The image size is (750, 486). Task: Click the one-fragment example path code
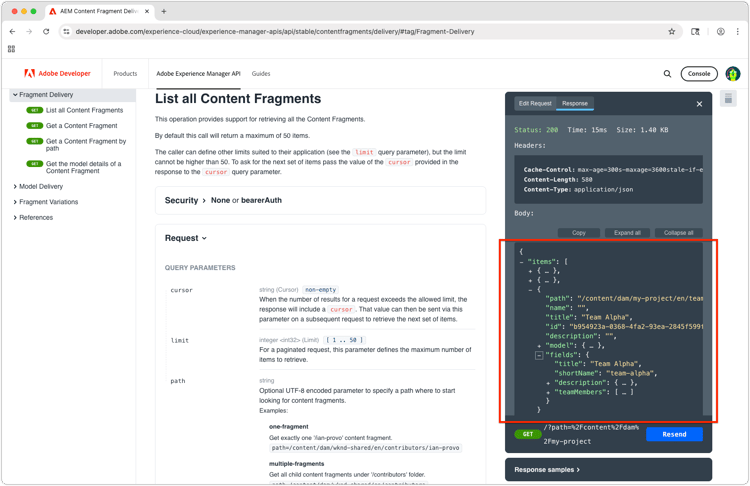point(365,448)
